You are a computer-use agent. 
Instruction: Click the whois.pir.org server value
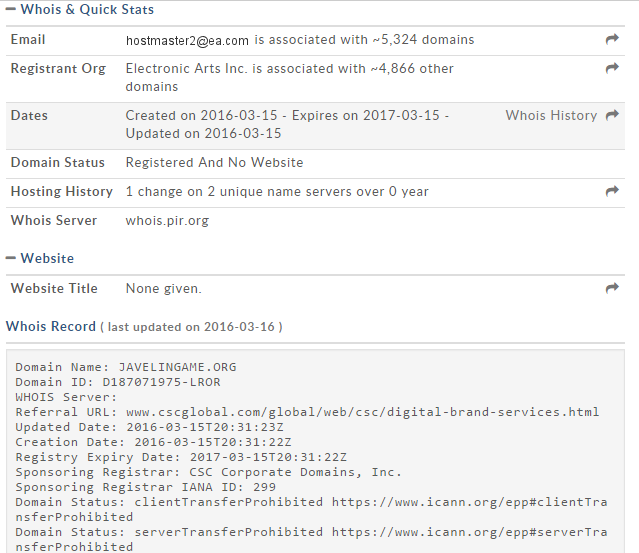click(x=167, y=220)
